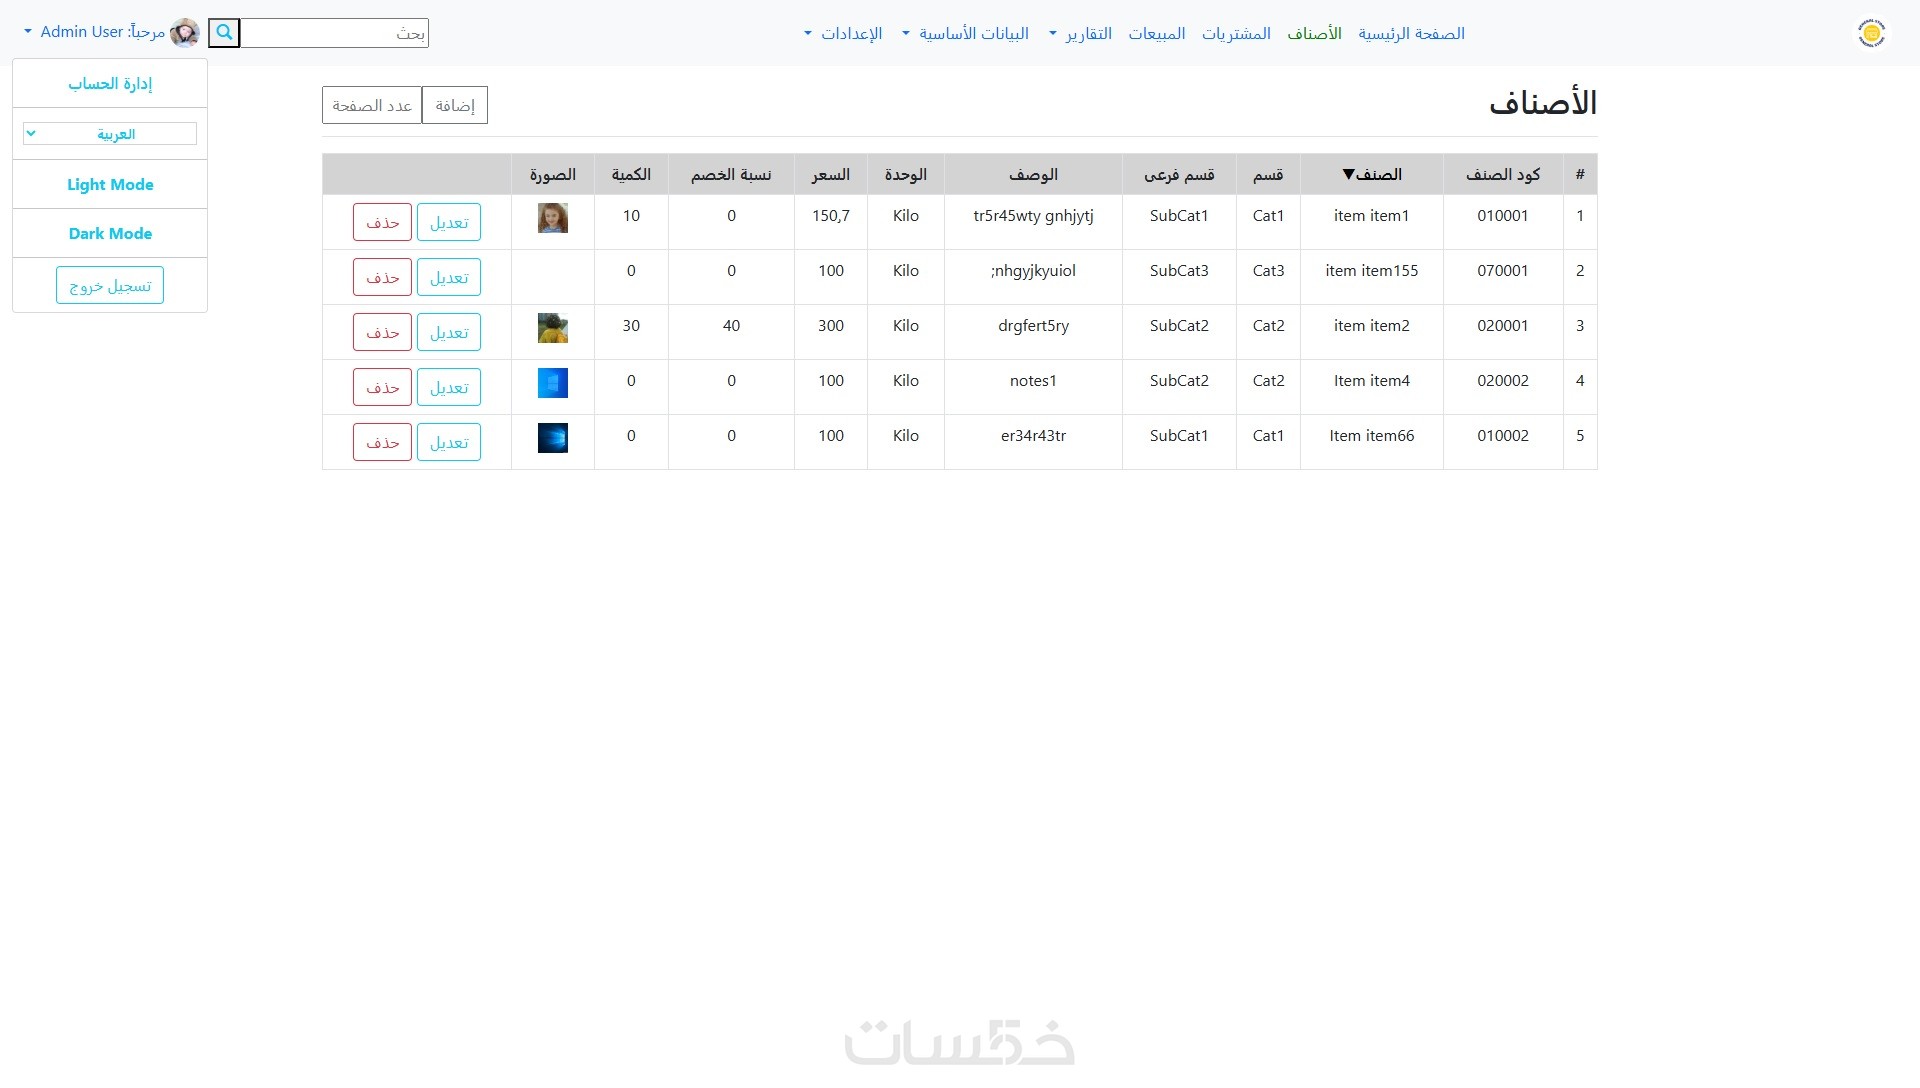
Task: Click the site logo in the top corner
Action: [x=1871, y=33]
